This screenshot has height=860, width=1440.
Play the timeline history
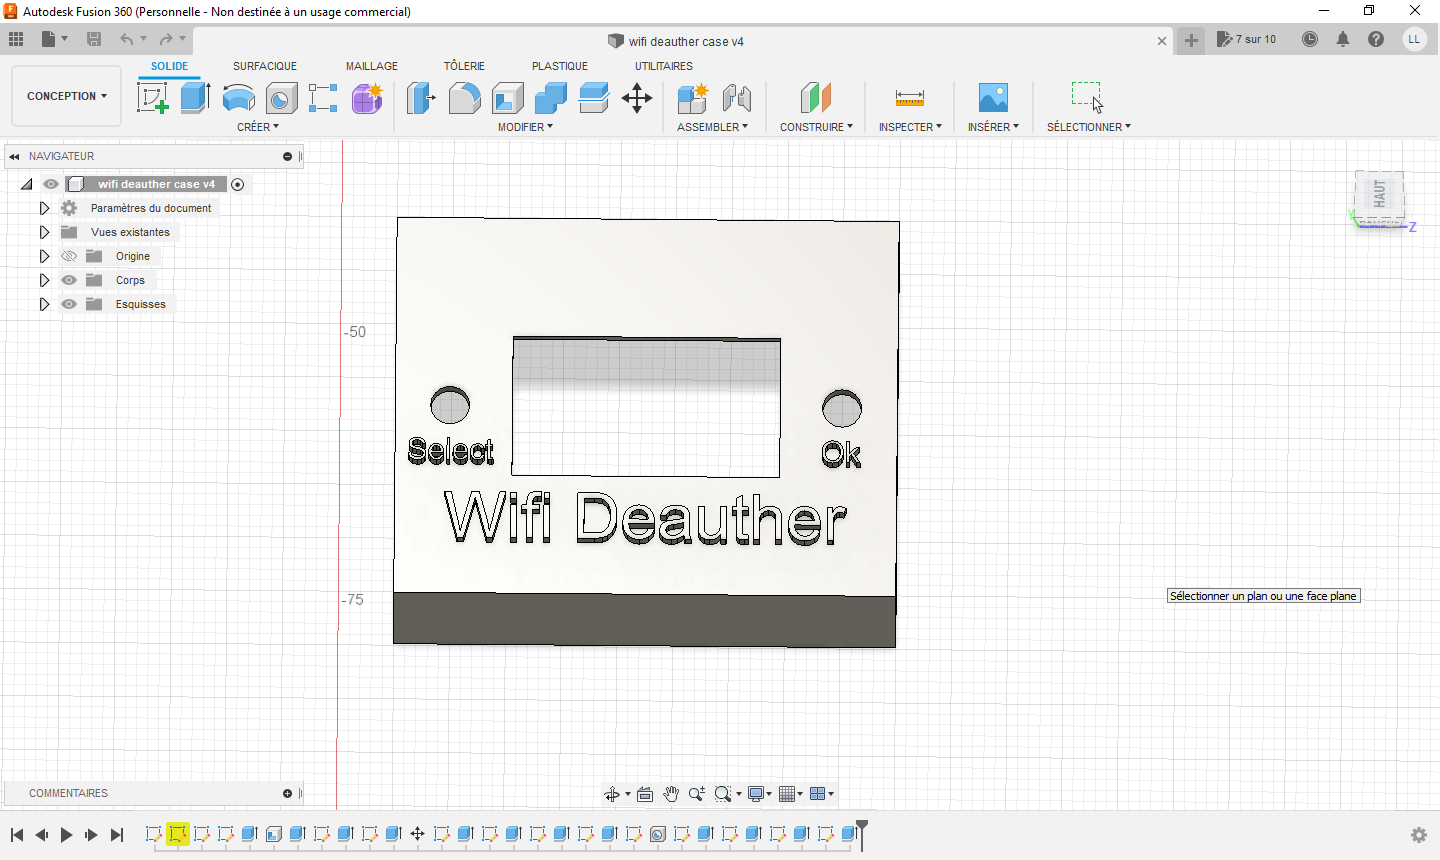coord(65,835)
